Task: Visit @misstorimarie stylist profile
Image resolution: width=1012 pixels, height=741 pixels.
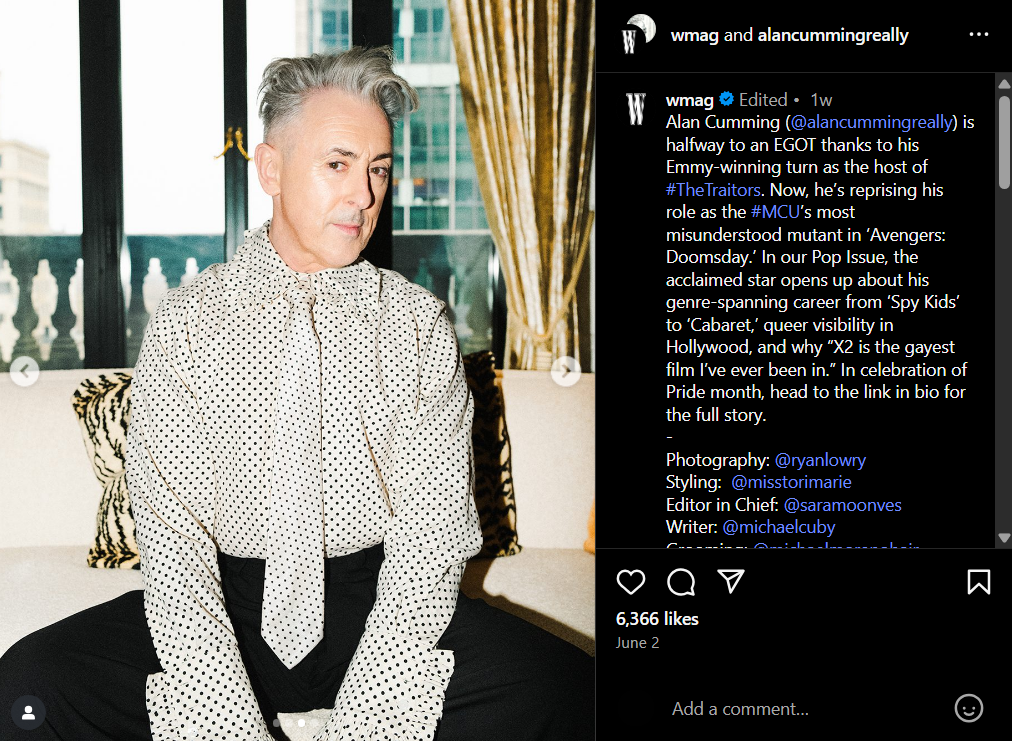Action: click(x=791, y=482)
